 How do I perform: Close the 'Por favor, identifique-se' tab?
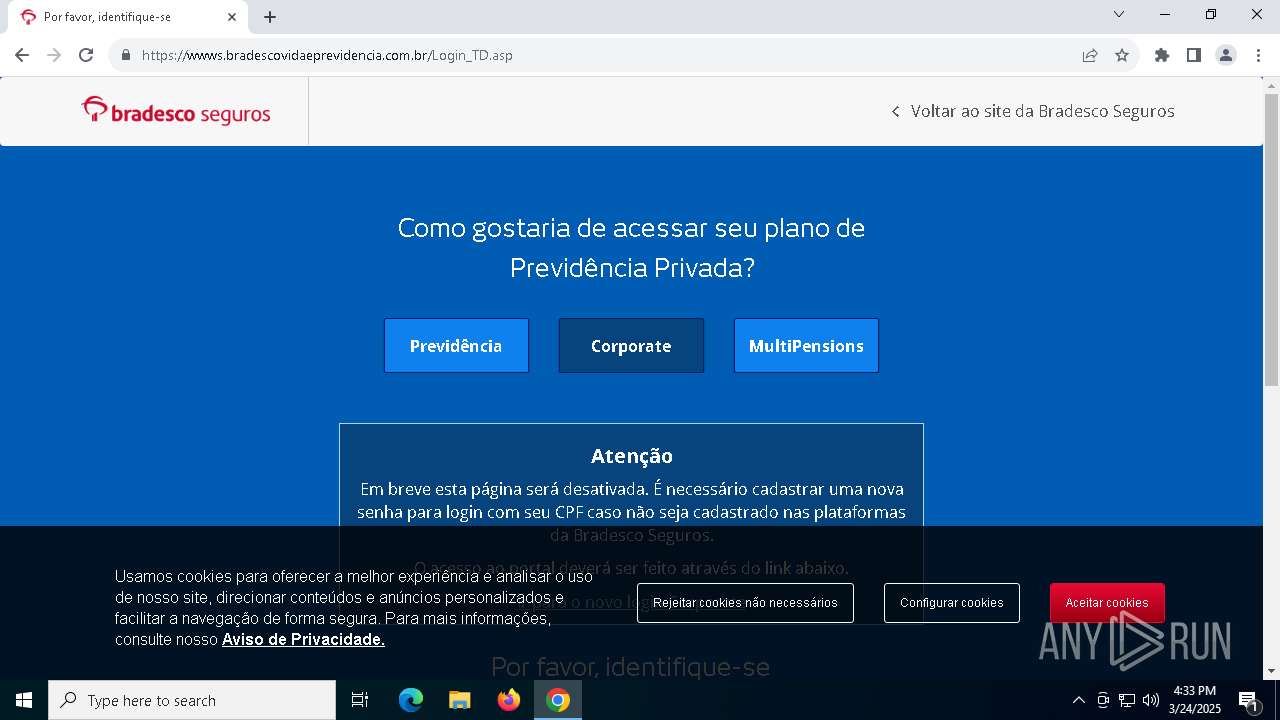232,17
